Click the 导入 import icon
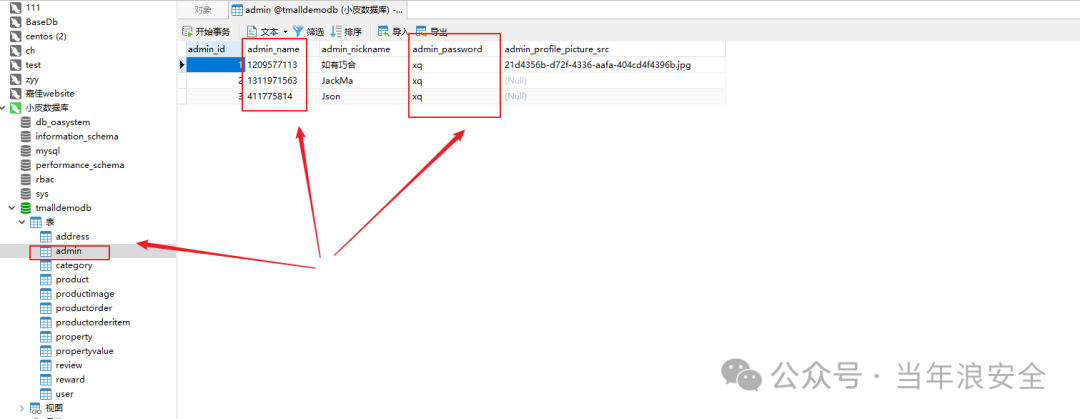 tap(384, 32)
